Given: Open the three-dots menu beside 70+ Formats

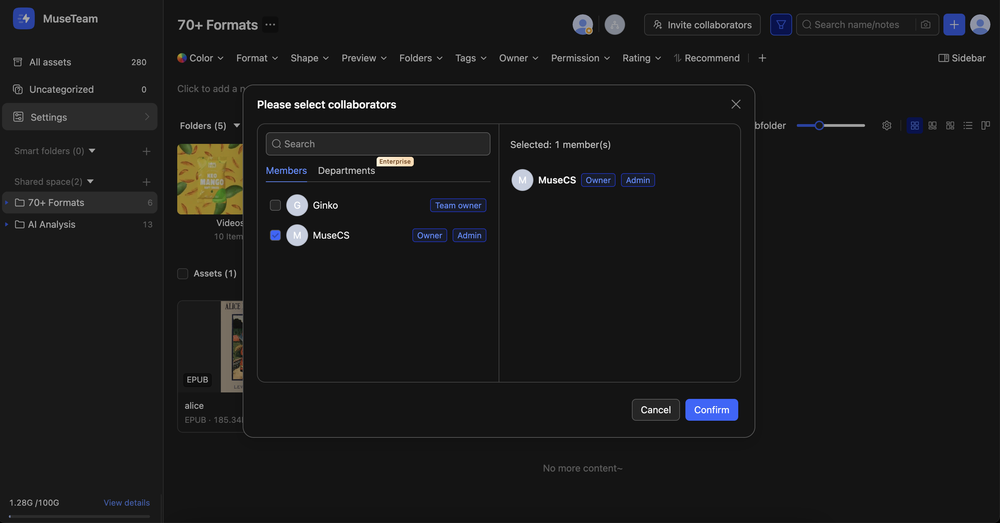Looking at the screenshot, I should [x=270, y=25].
